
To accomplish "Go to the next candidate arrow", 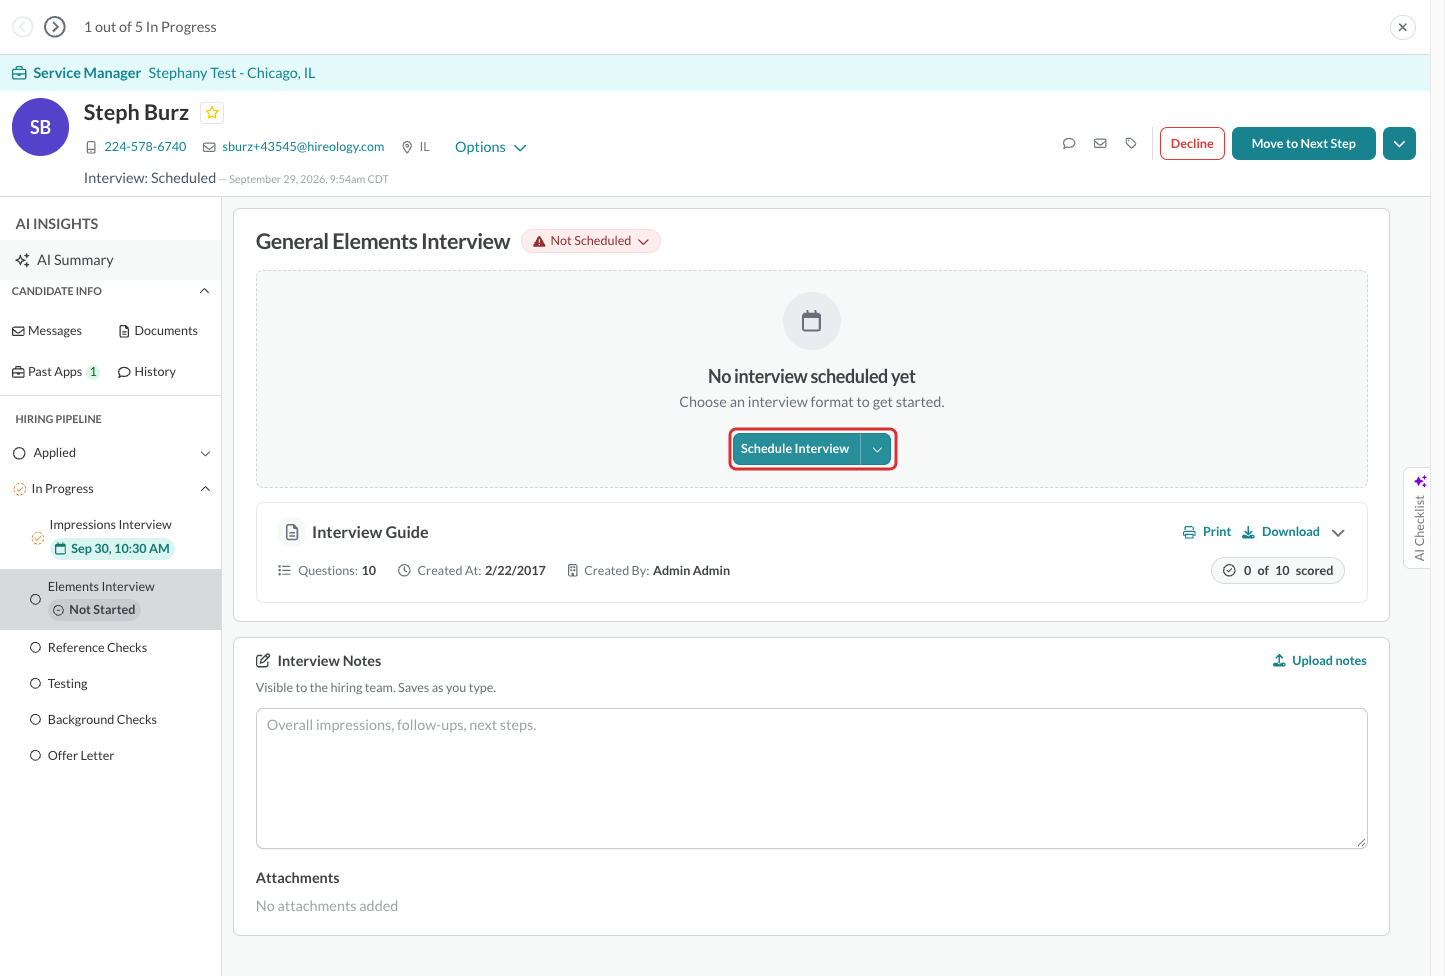I will tap(55, 27).
